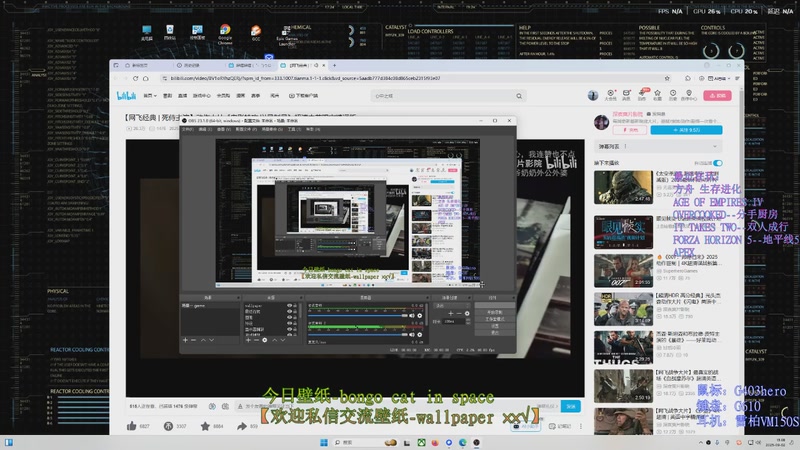Click the transition duration stepper arrows
Screen dimensions: 800x450
pyautogui.click(x=467, y=321)
